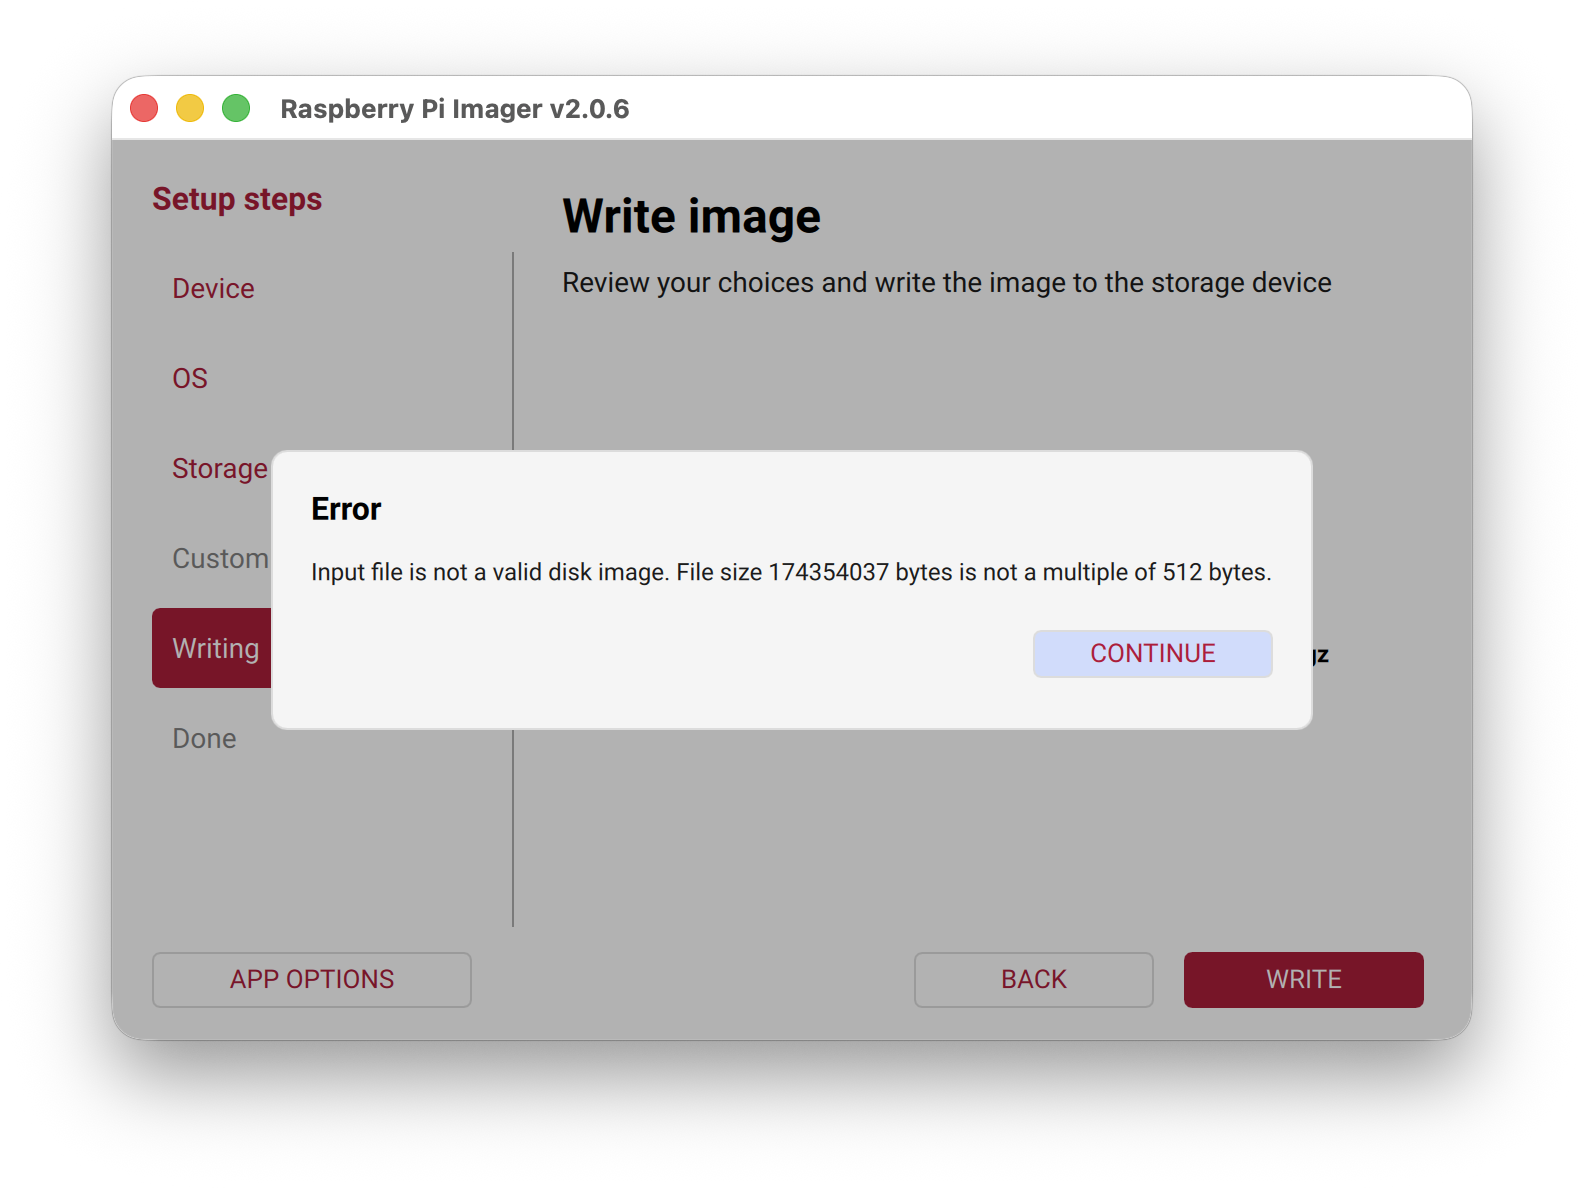This screenshot has width=1584, height=1188.
Task: Open the Customisation step in sidebar
Action: 220,558
